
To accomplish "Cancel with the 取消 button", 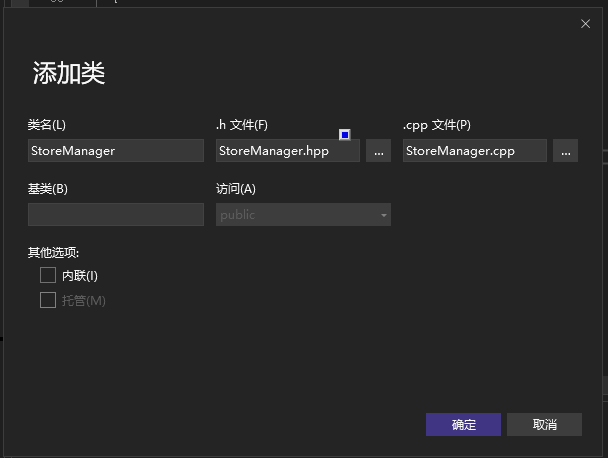I will (x=544, y=424).
